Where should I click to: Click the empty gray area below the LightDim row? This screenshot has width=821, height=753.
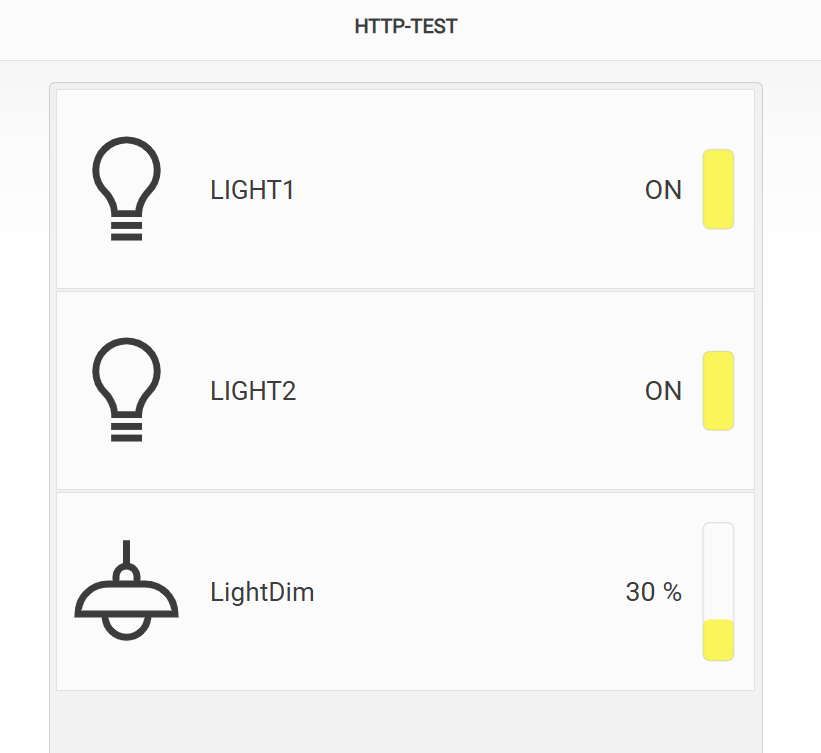[x=406, y=722]
